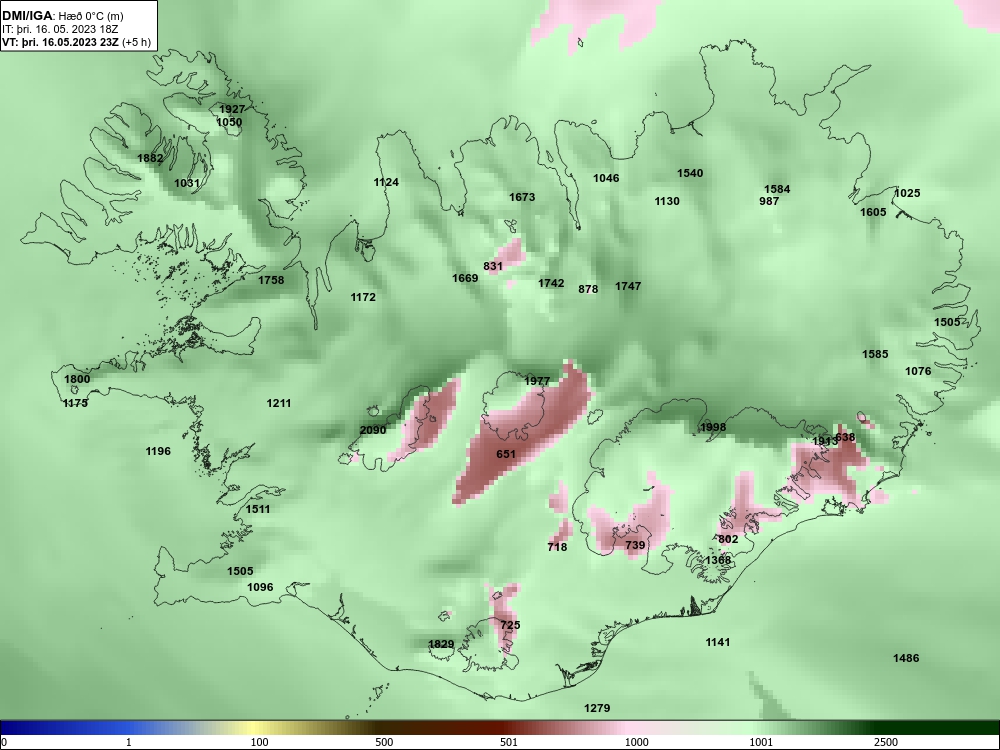
Task: Select the 651 value on the dark red area
Action: coord(506,454)
